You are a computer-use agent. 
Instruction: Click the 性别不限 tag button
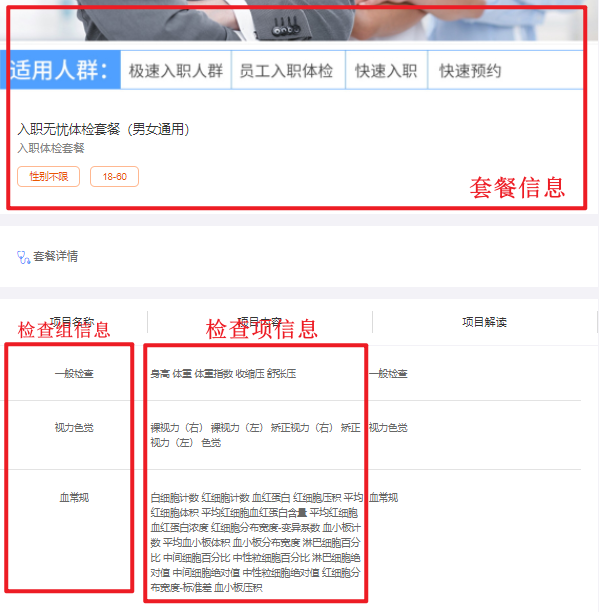coord(48,176)
